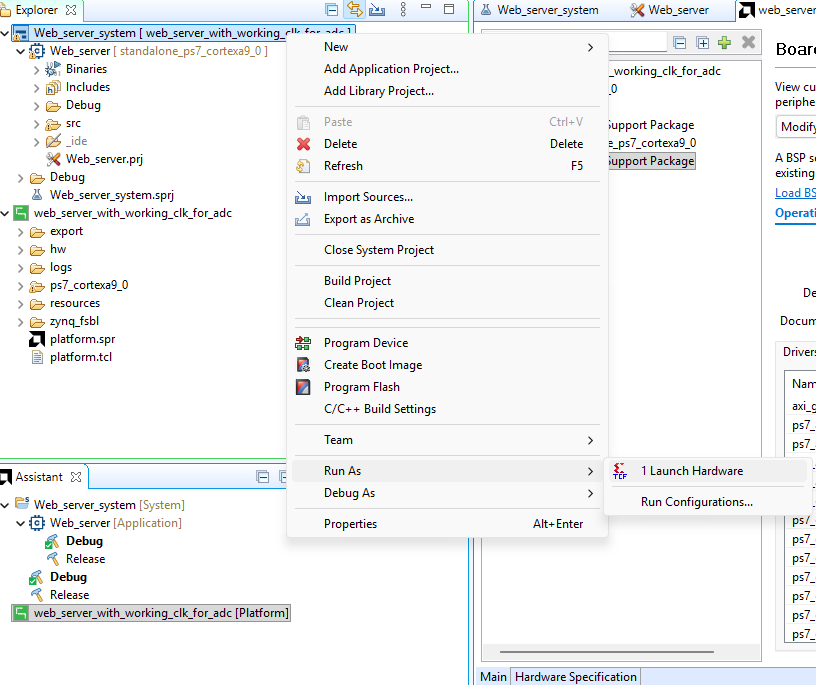Click gray X remove icon in BSP panel
Image resolution: width=816 pixels, height=685 pixels.
748,42
